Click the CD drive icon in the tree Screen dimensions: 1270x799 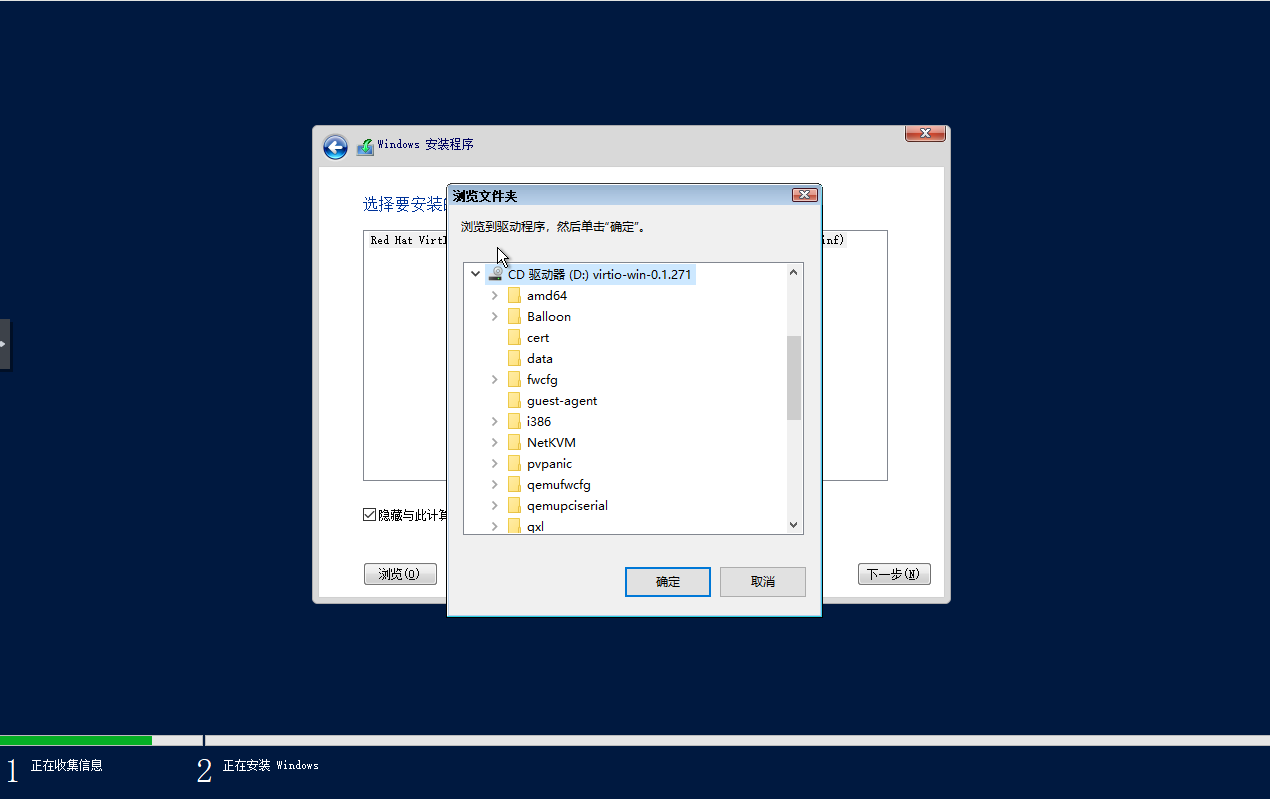[x=495, y=274]
